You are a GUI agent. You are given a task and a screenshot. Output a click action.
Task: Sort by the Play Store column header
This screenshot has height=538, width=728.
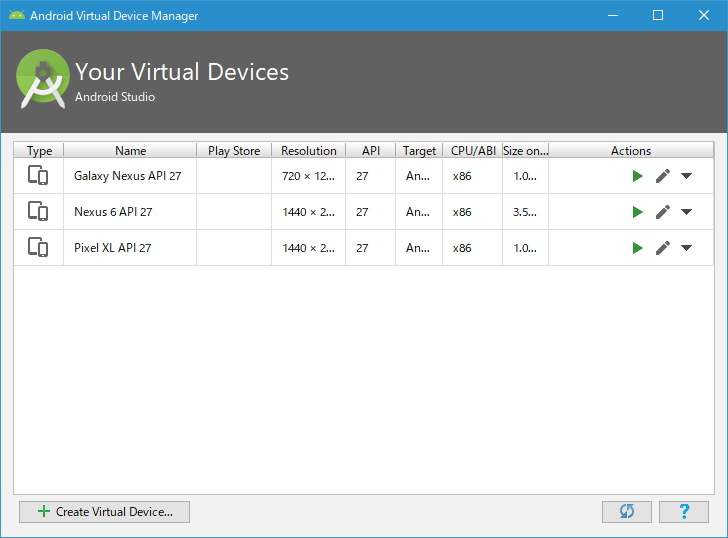(x=234, y=150)
